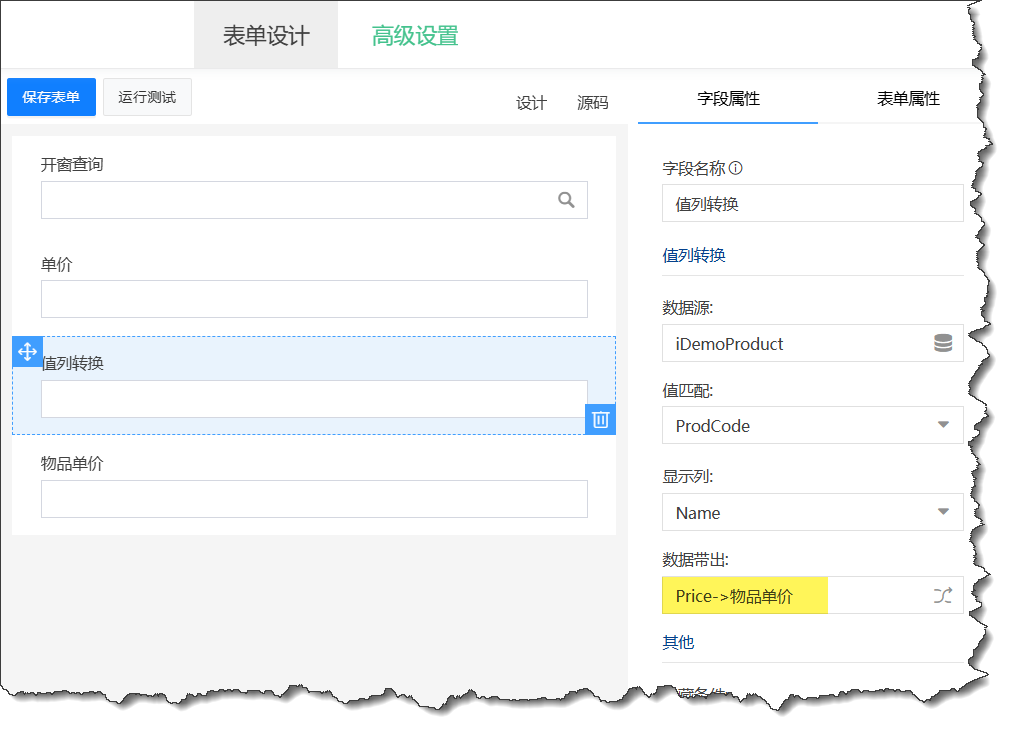Click the 运行测试 button
Image resolution: width=1013 pixels, height=730 pixels.
point(147,97)
